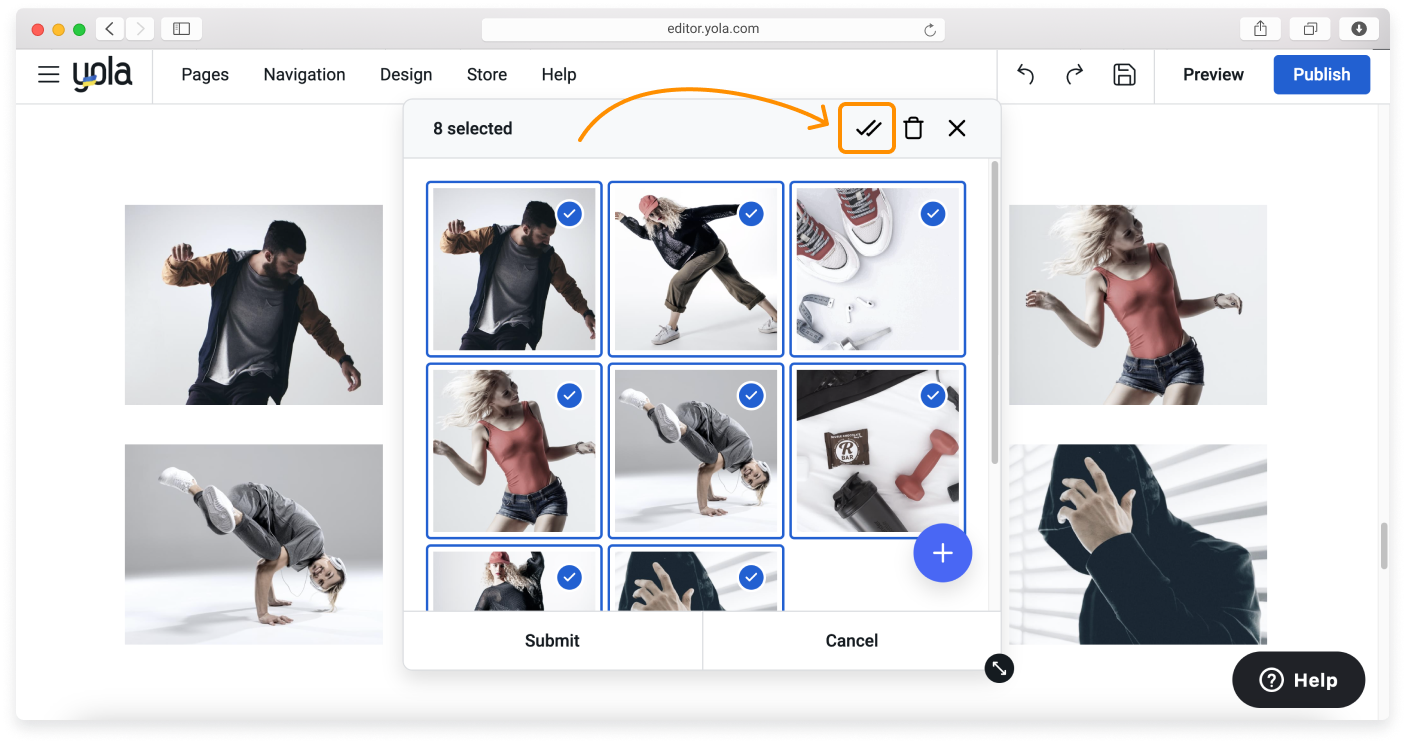
Task: Open the hamburger menu next to the Yola logo
Action: [48, 74]
